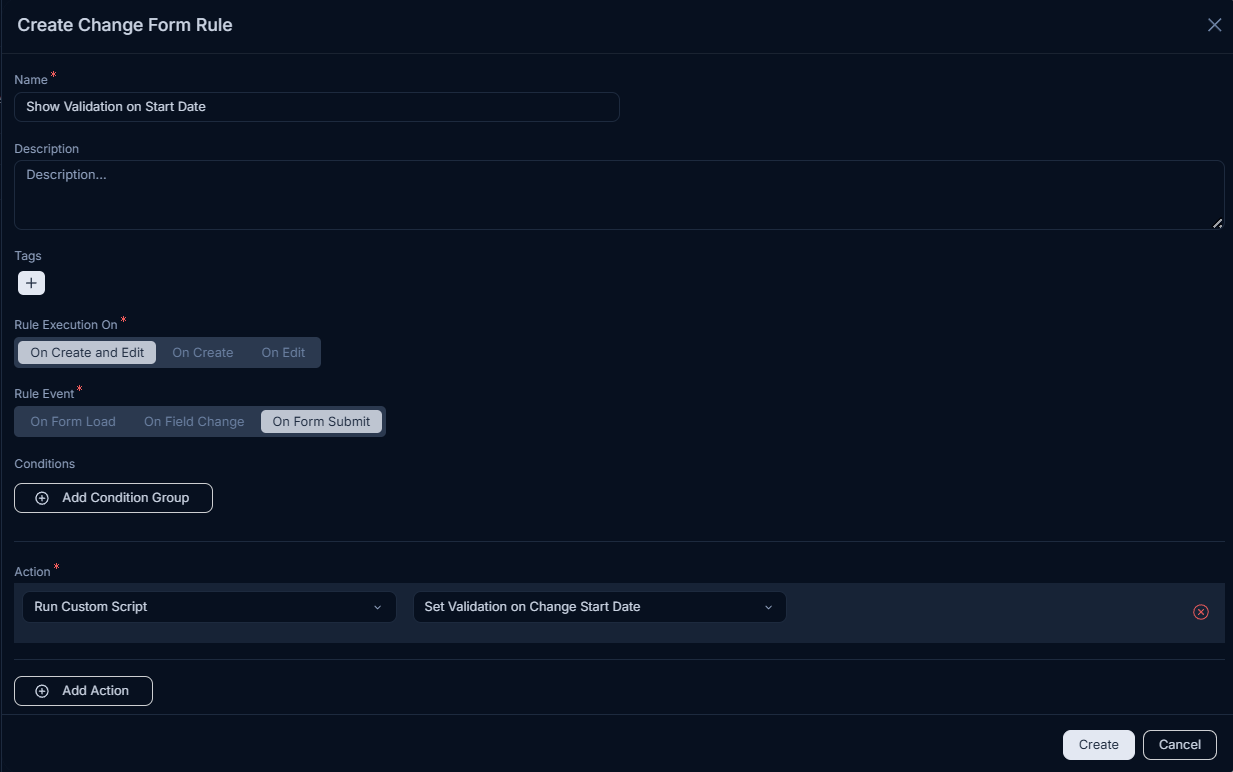Choose On Form Submit rule event
The image size is (1233, 772).
(321, 421)
